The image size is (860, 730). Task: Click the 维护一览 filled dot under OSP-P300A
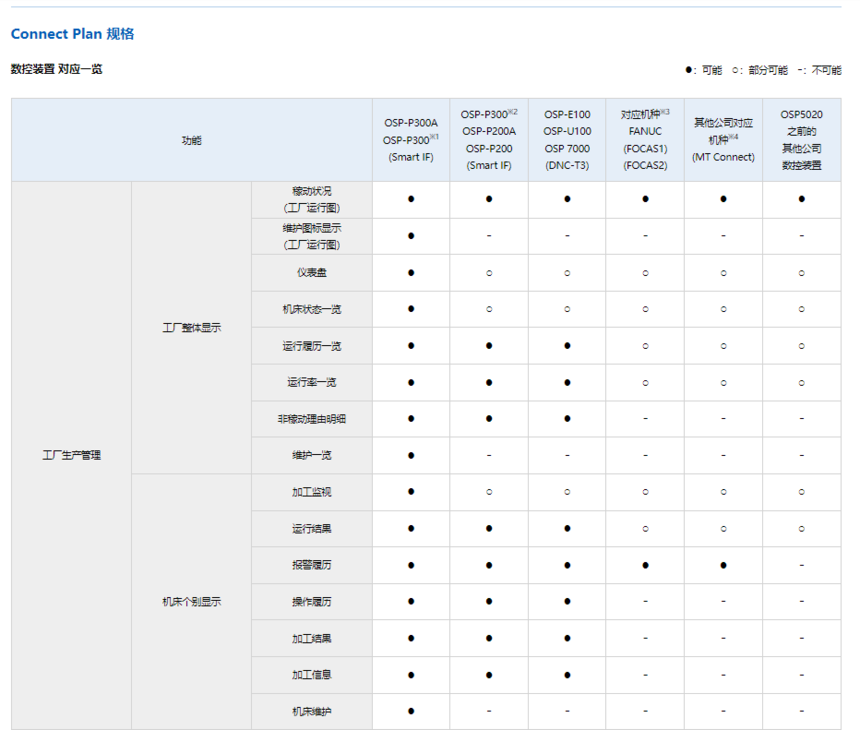[x=411, y=455]
